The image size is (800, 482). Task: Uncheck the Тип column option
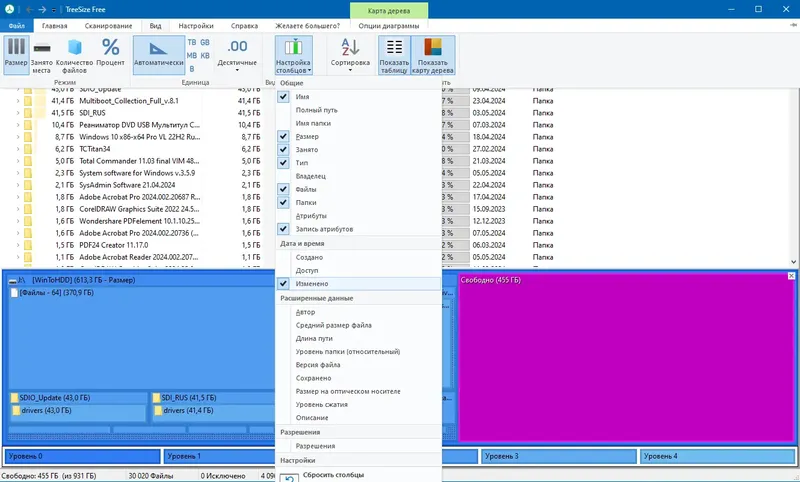coord(283,163)
